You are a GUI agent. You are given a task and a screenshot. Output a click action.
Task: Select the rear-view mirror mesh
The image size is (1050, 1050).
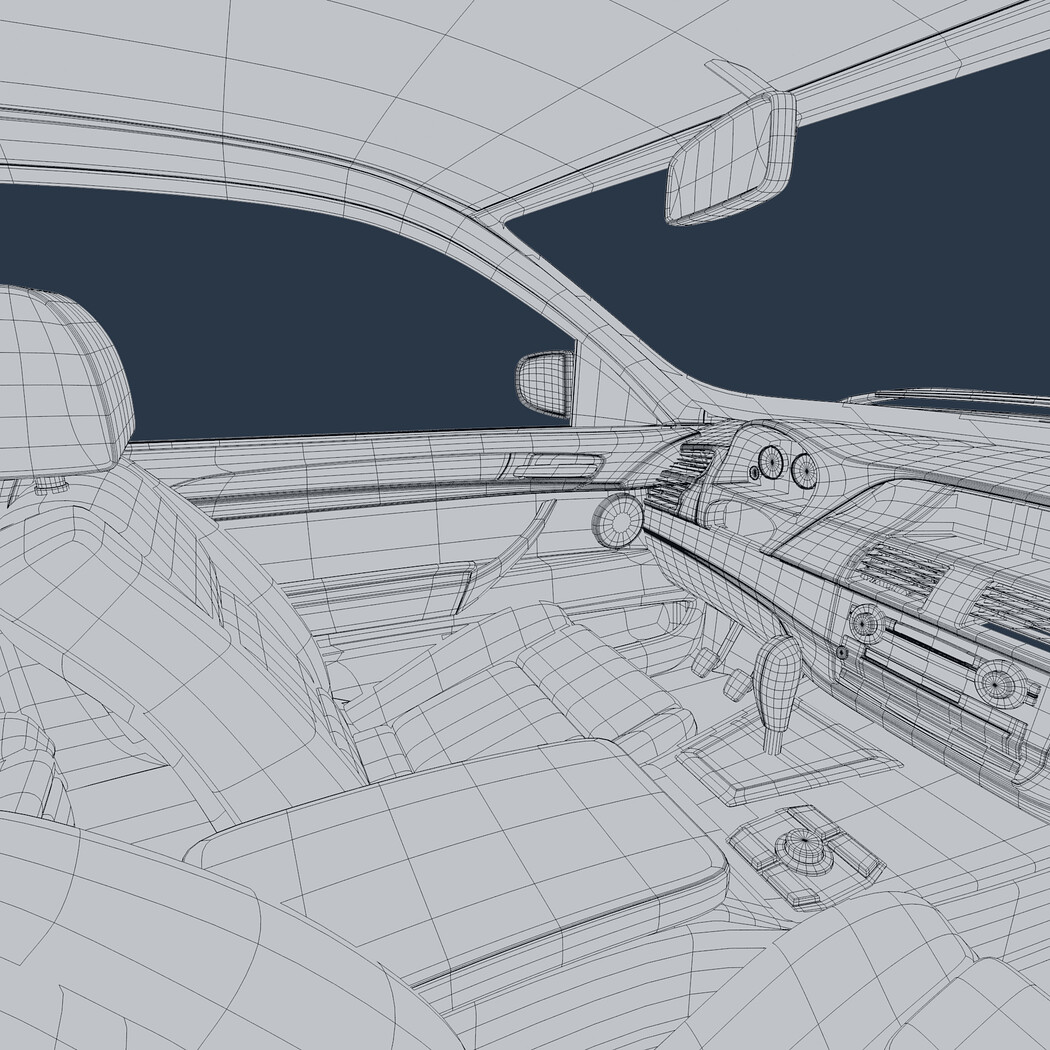click(731, 157)
